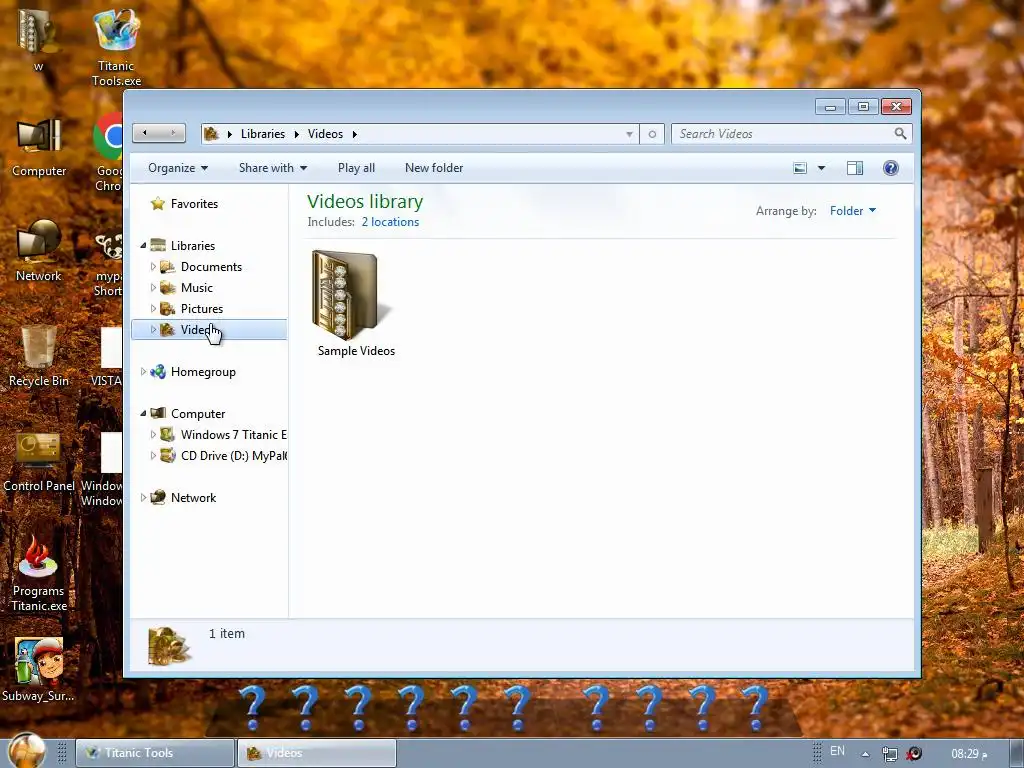Image resolution: width=1024 pixels, height=768 pixels.
Task: Click the network tray icon
Action: point(889,754)
